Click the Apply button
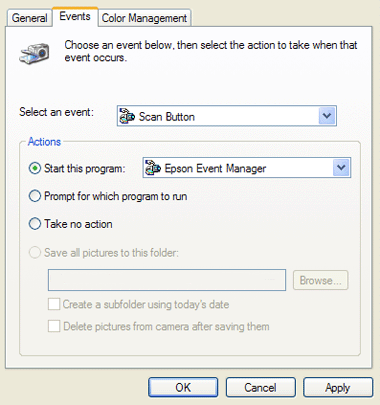Image resolution: width=380 pixels, height=405 pixels. (338, 387)
